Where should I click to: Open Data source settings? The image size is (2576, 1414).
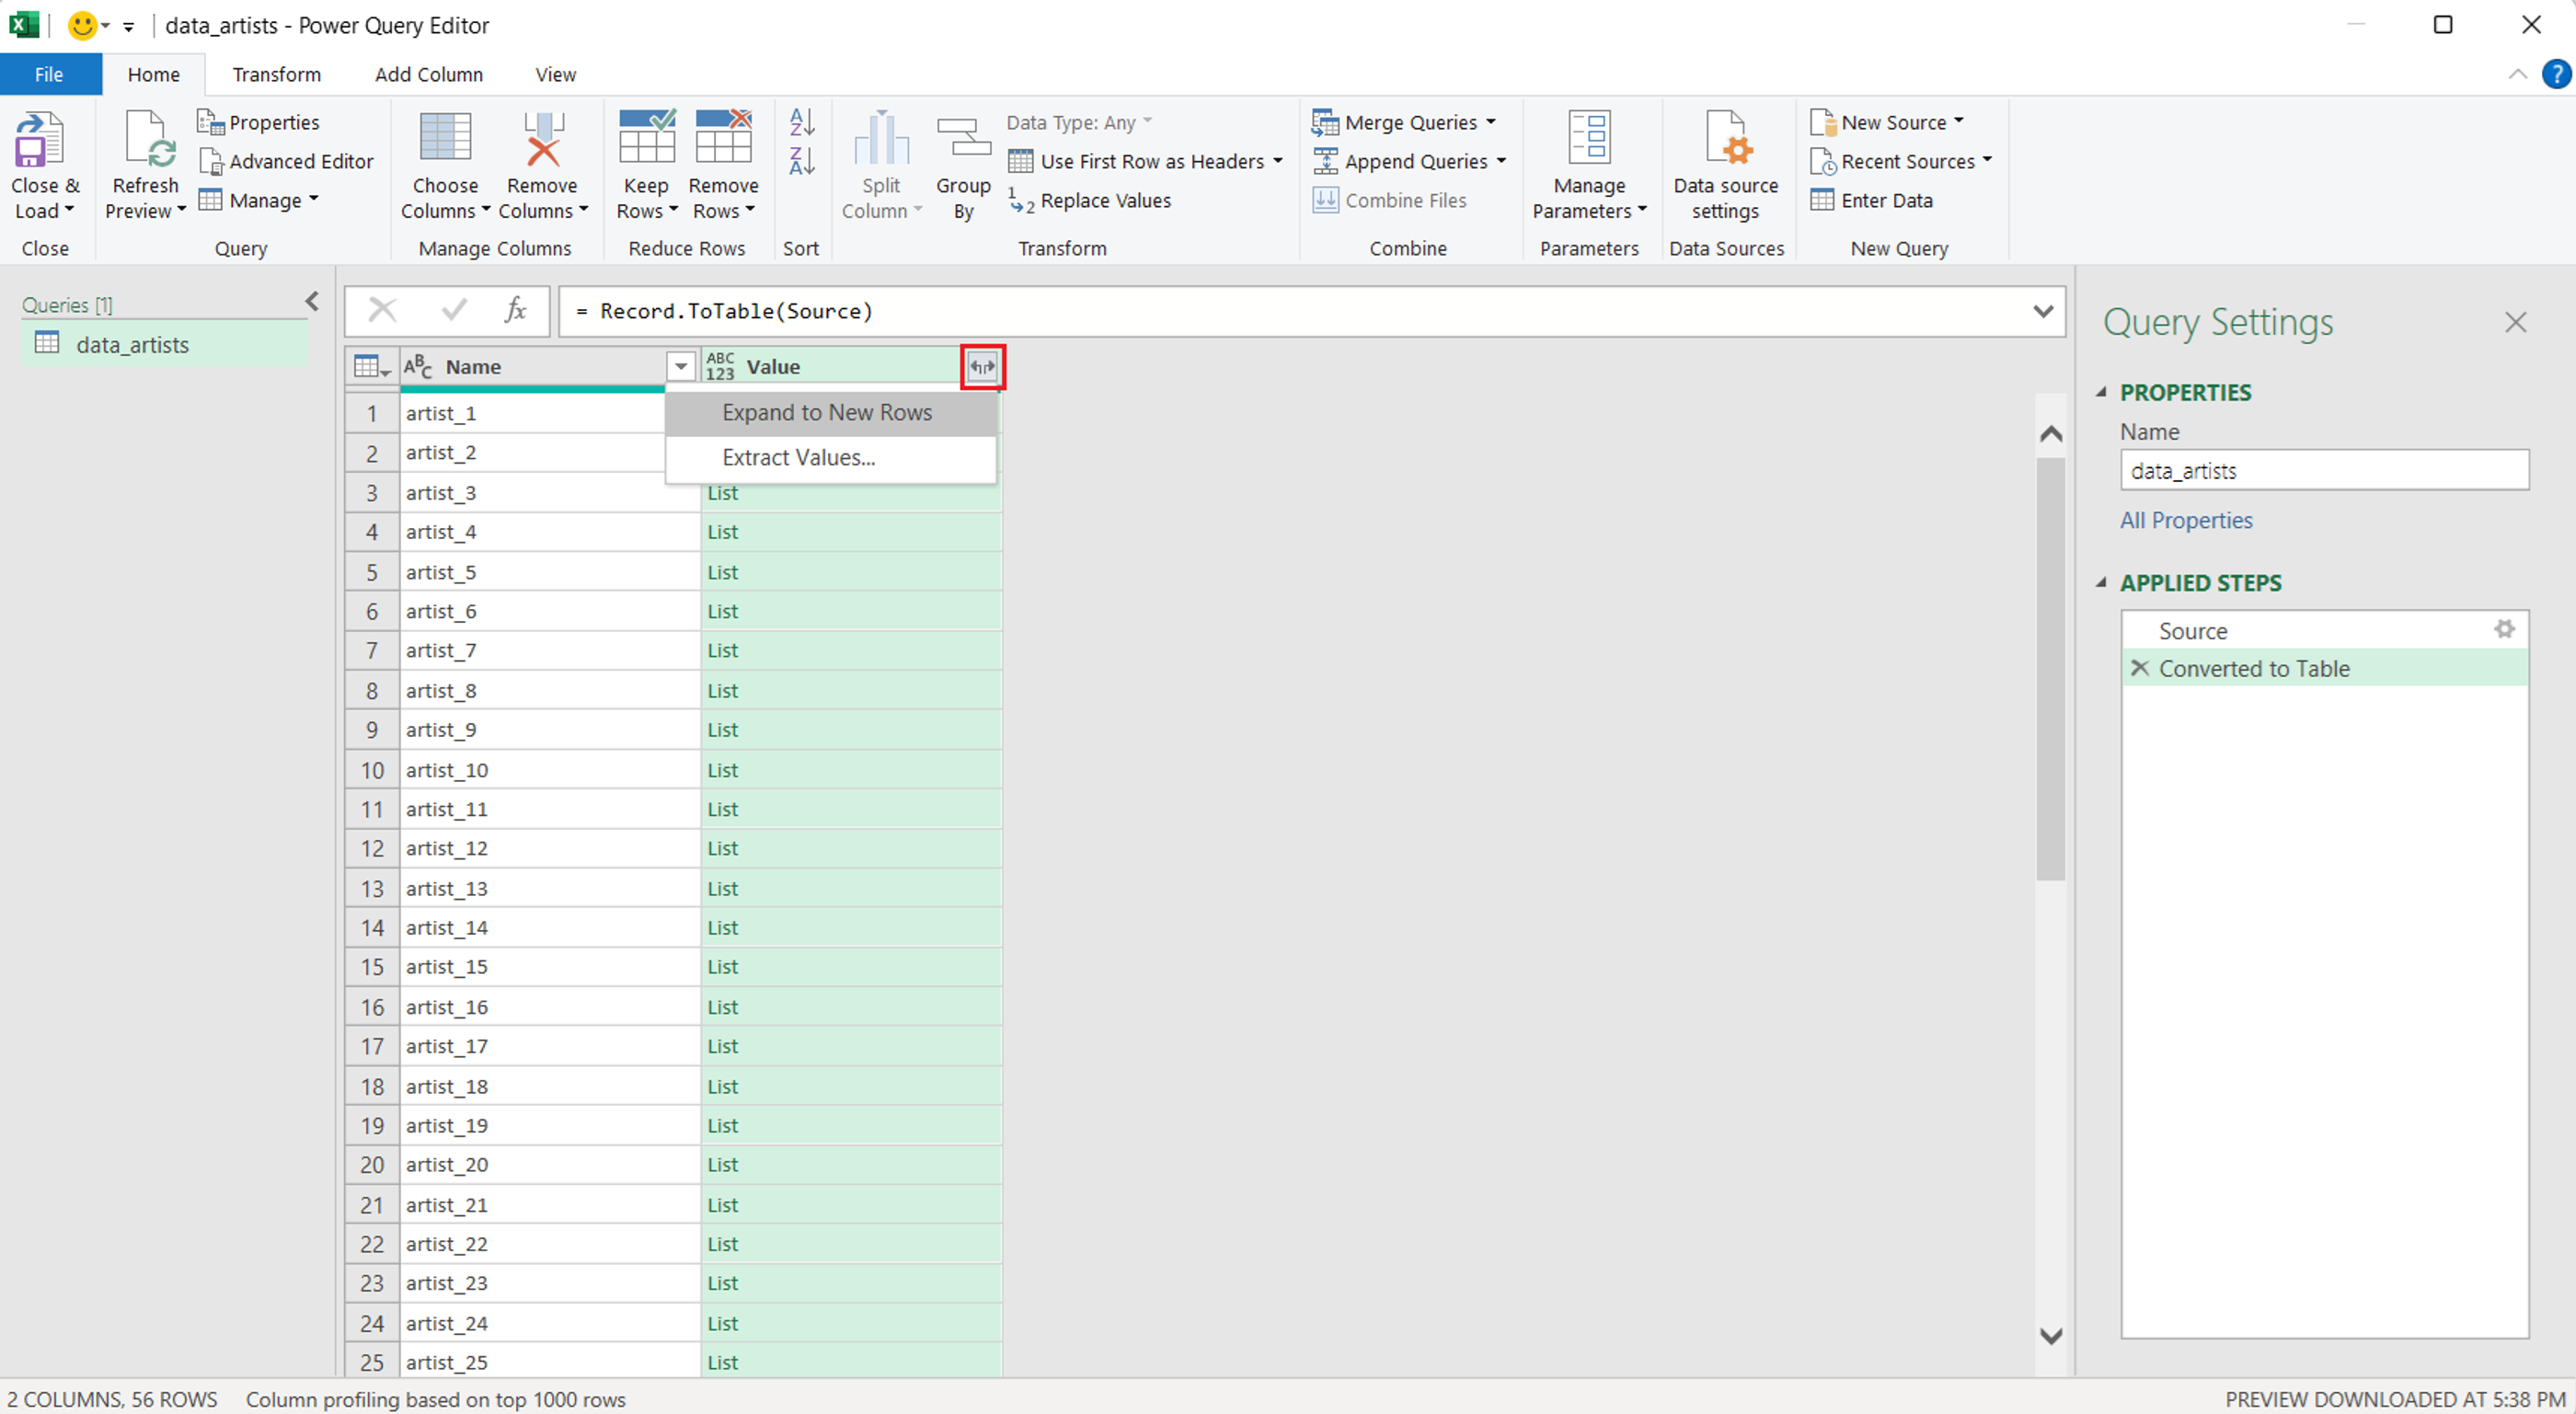click(1725, 140)
